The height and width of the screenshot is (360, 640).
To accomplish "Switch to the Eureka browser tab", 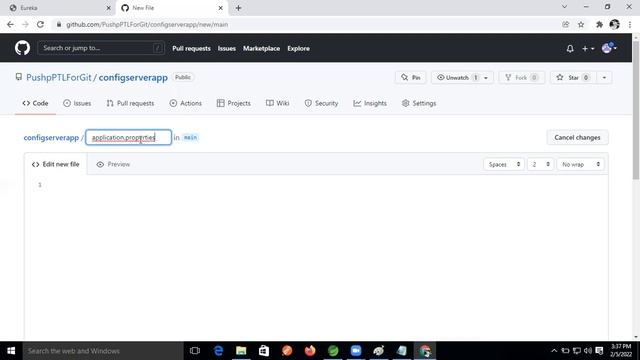I will (x=60, y=8).
